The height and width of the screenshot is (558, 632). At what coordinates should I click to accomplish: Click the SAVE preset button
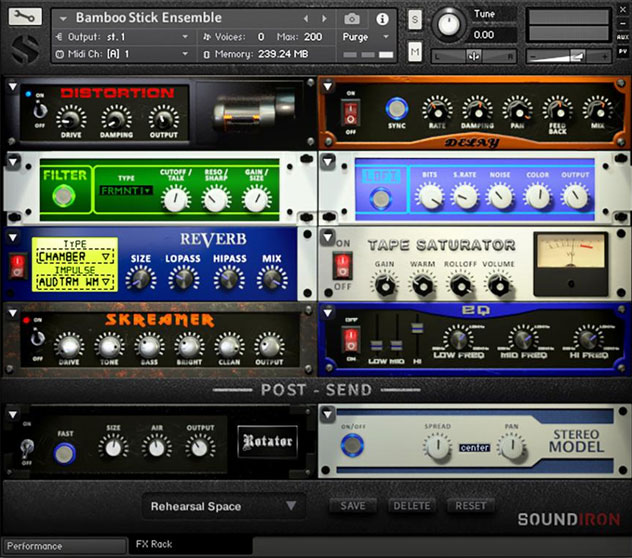(x=352, y=506)
